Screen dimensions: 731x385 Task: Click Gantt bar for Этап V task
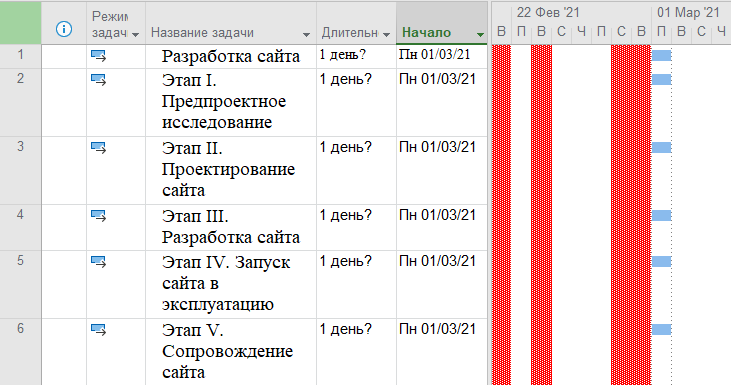point(662,330)
